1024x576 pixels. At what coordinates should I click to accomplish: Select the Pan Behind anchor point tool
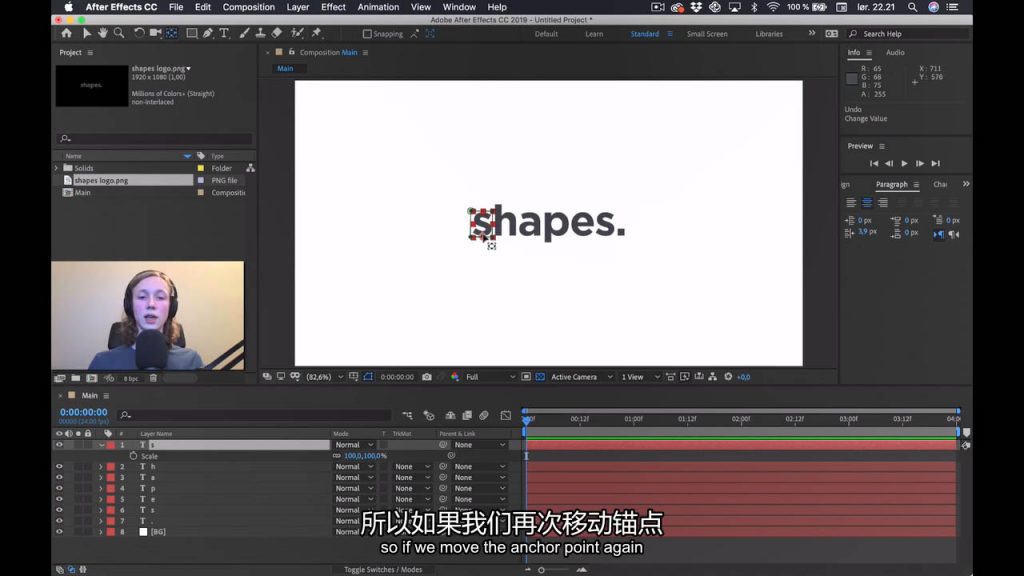click(172, 33)
